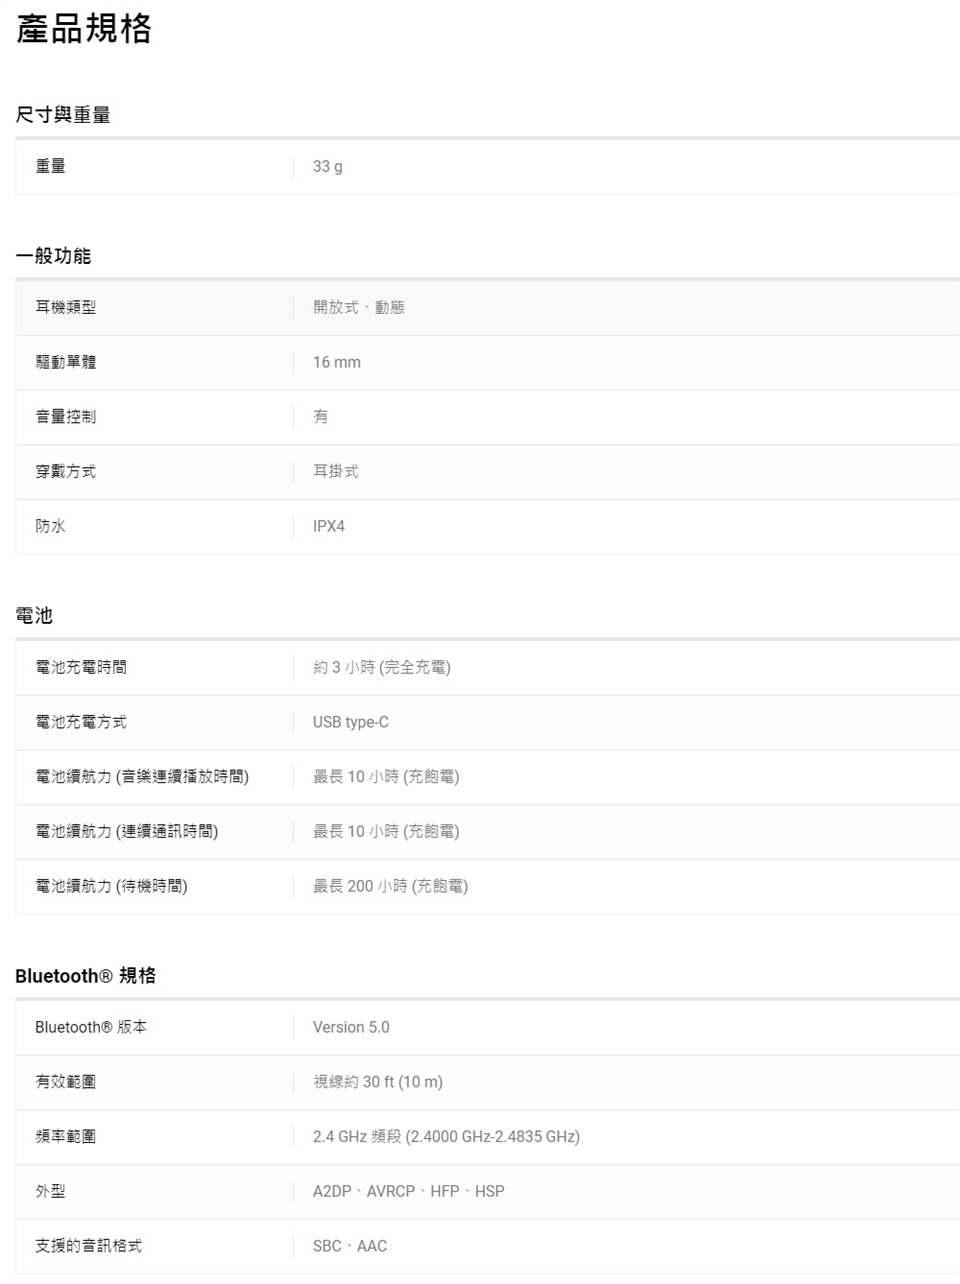Select the Version 5.0 Bluetooth value
Viewport: 960px width, 1284px height.
click(351, 1027)
